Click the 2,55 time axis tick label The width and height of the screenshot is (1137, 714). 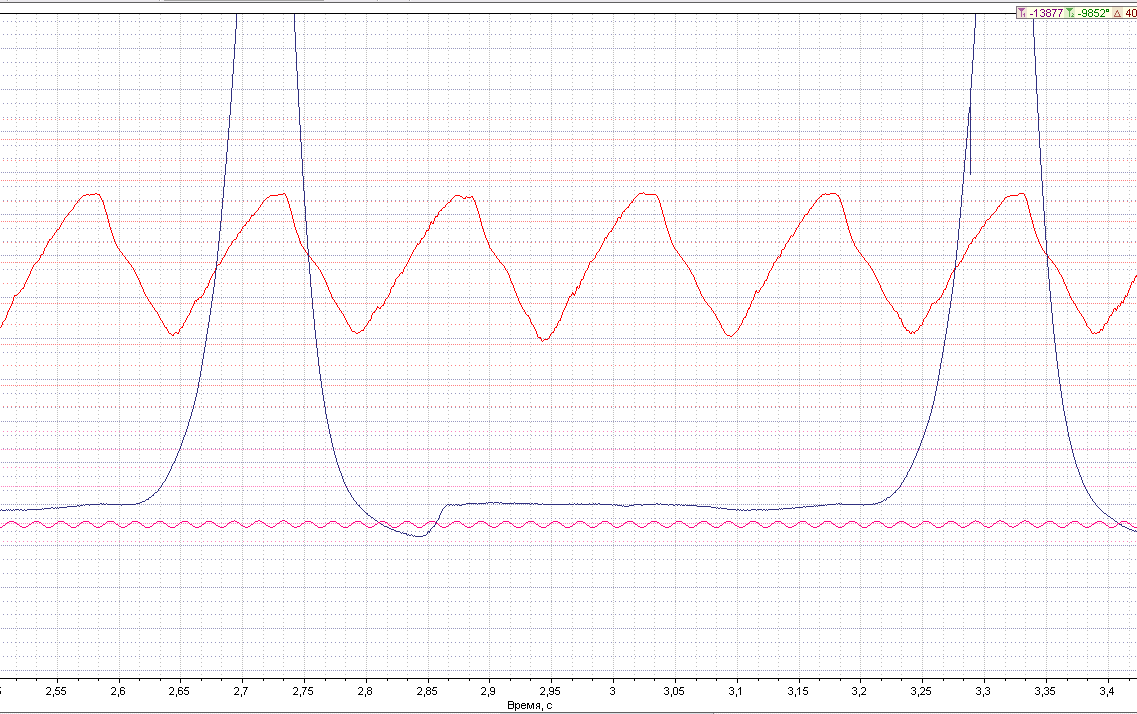click(x=56, y=691)
